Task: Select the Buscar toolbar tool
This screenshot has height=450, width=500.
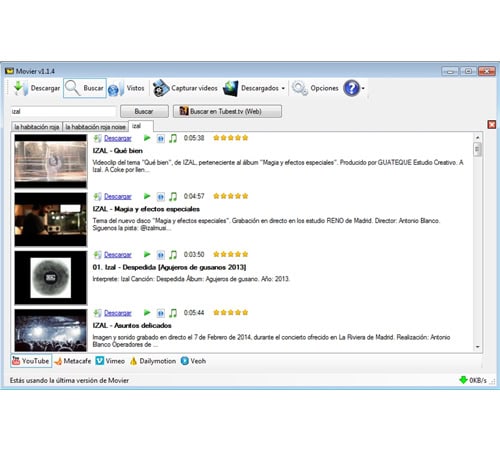Action: pyautogui.click(x=85, y=88)
